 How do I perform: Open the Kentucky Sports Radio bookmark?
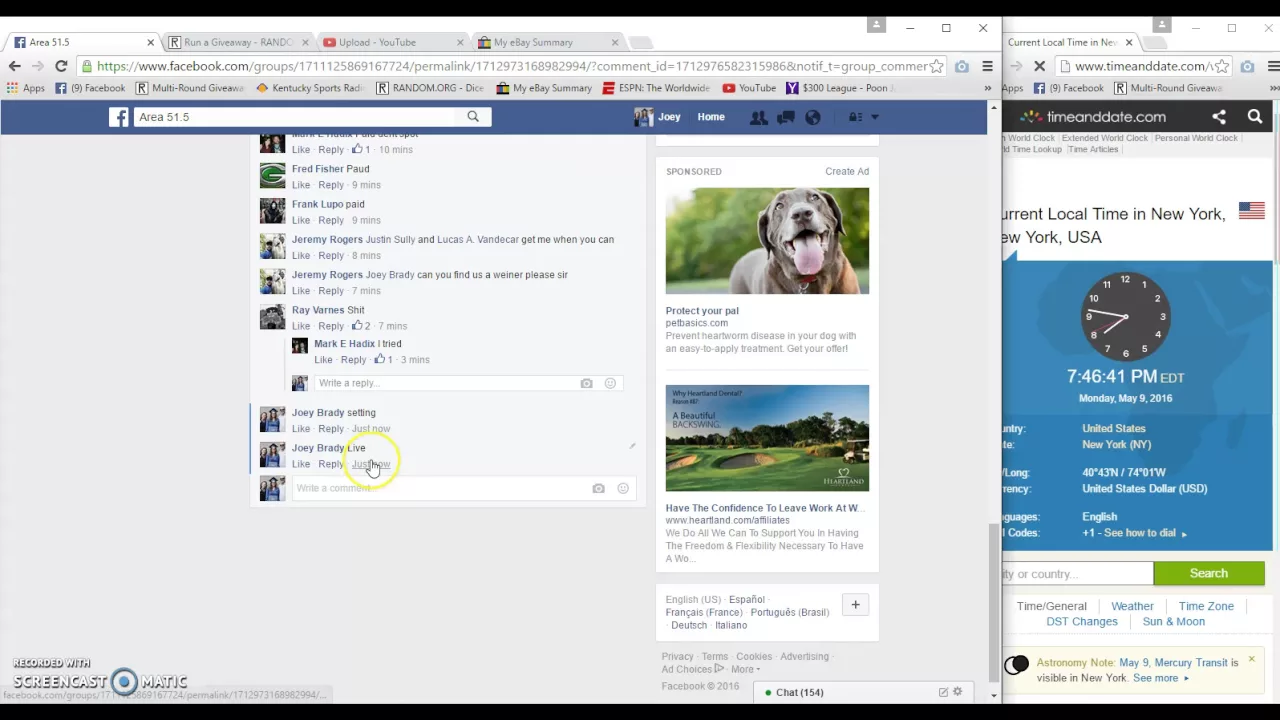310,88
